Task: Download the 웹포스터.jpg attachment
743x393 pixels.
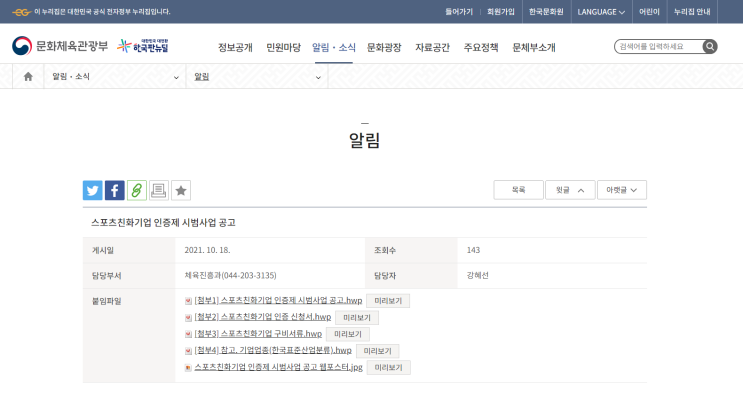Action: point(279,367)
